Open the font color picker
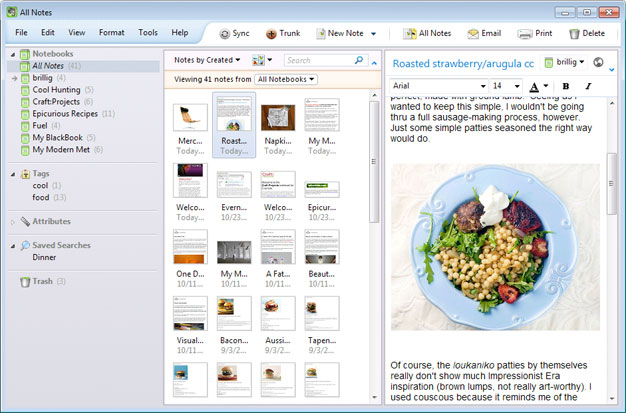Viewport: 626px width, 413px height. click(x=538, y=86)
